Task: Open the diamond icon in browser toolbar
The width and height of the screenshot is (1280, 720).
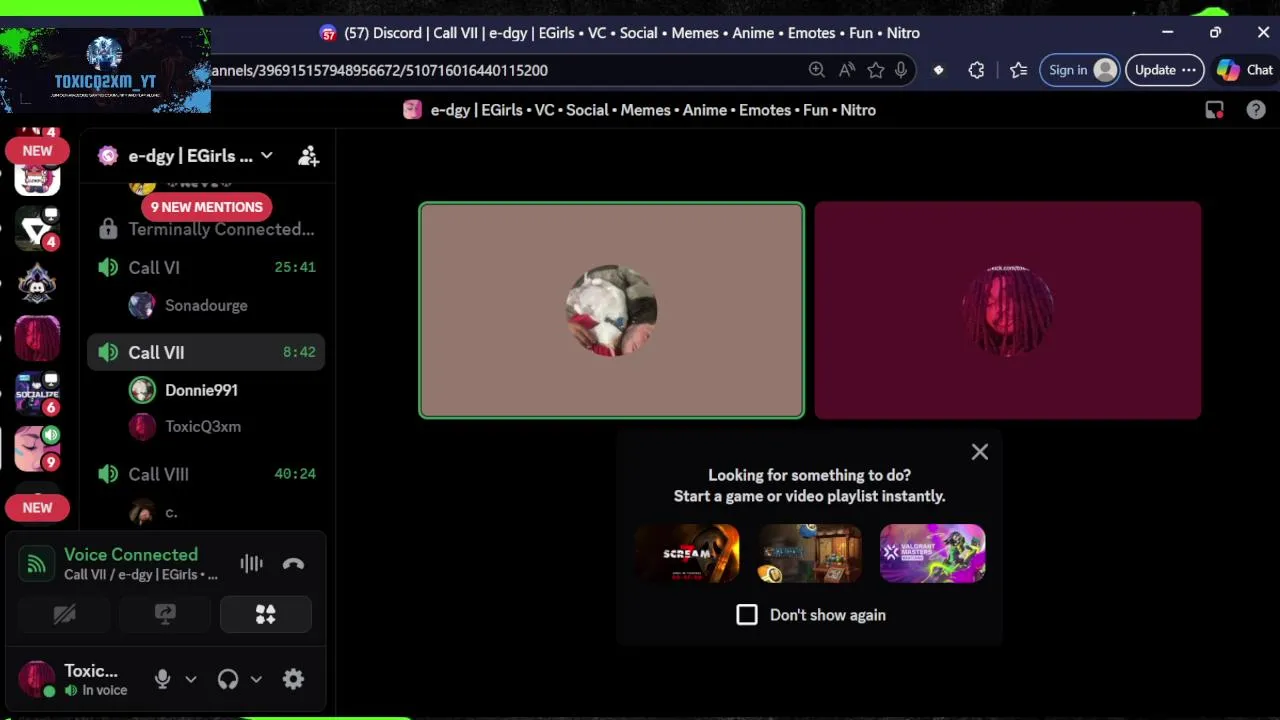Action: point(938,70)
